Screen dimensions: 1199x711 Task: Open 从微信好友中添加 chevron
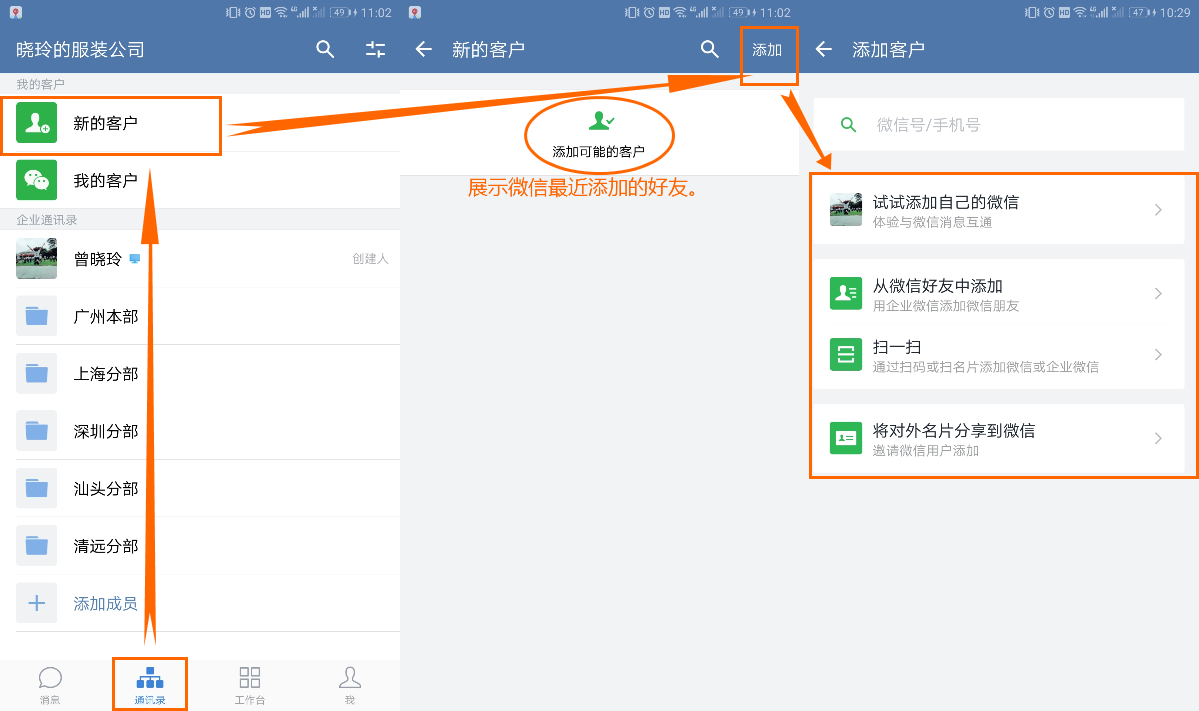(x=1158, y=294)
